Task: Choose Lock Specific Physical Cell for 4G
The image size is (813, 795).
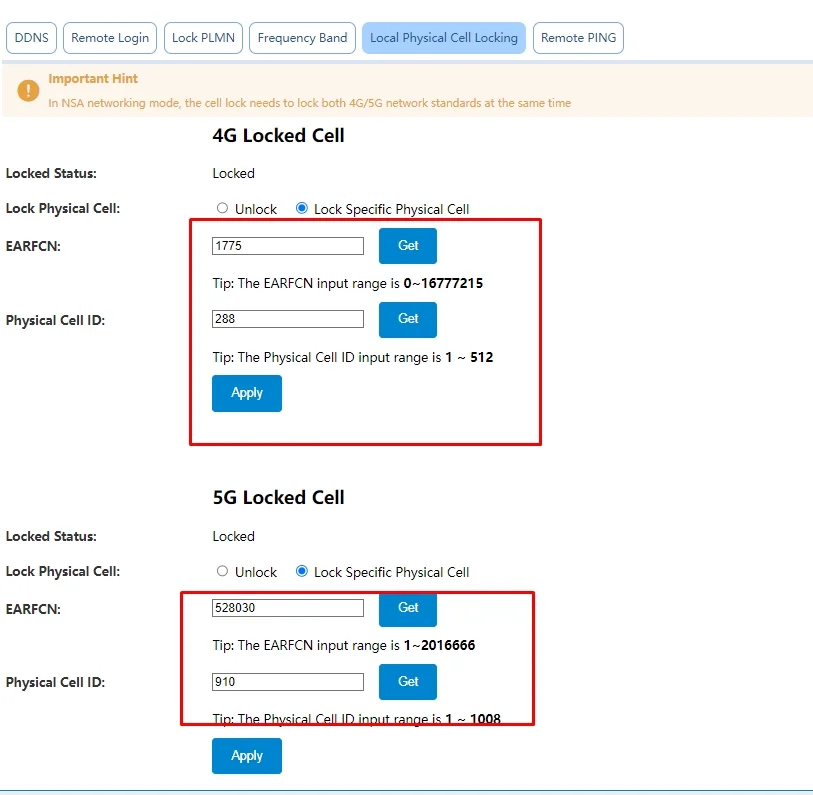Action: point(301,208)
